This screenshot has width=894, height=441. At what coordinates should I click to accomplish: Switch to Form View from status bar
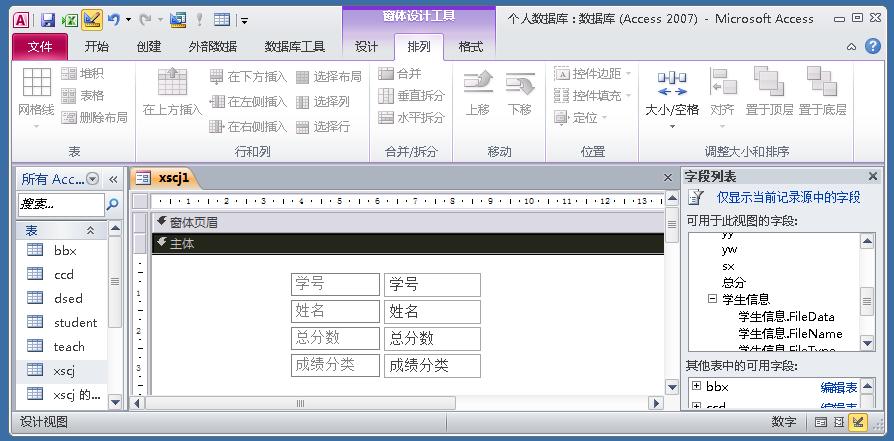pyautogui.click(x=820, y=422)
